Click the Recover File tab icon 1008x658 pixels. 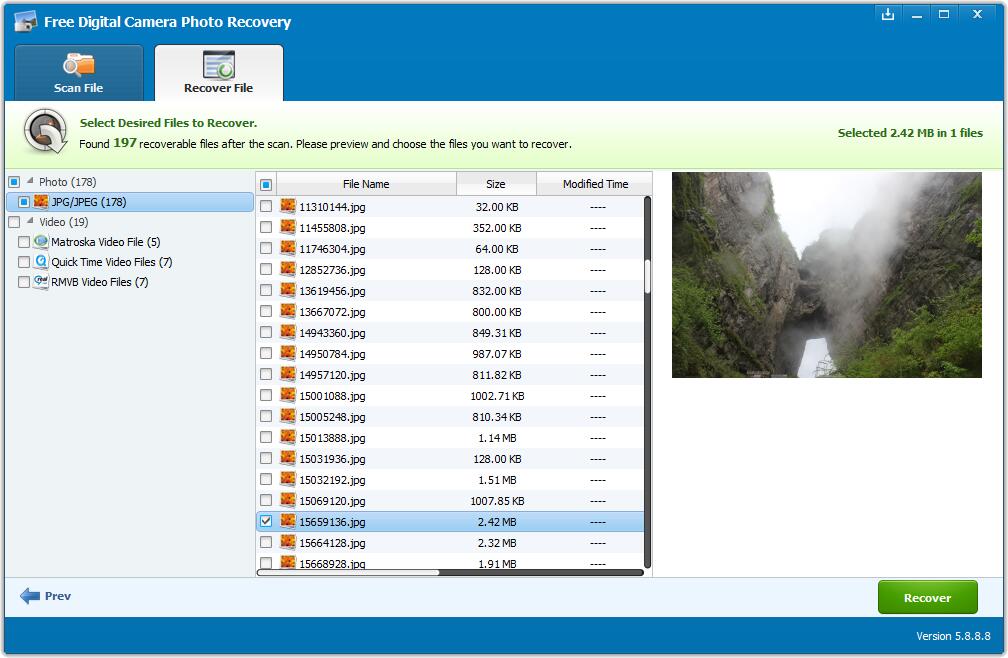(x=219, y=65)
